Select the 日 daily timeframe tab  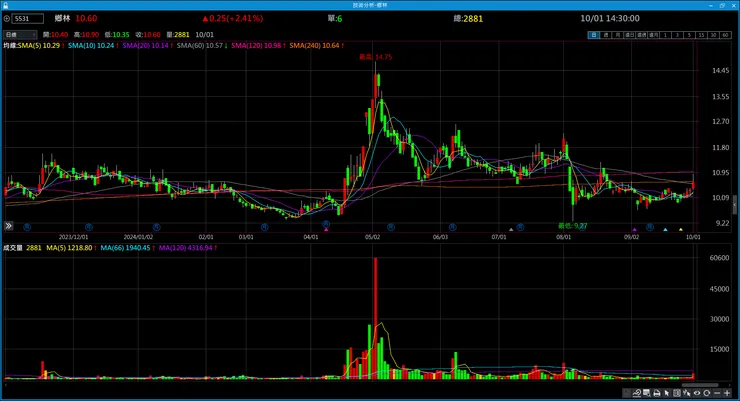click(594, 35)
